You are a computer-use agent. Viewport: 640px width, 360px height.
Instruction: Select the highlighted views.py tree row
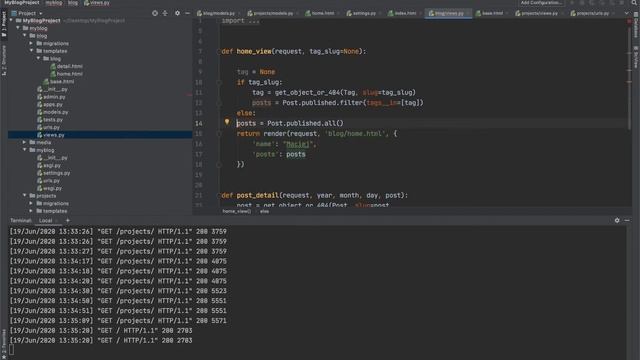100,135
